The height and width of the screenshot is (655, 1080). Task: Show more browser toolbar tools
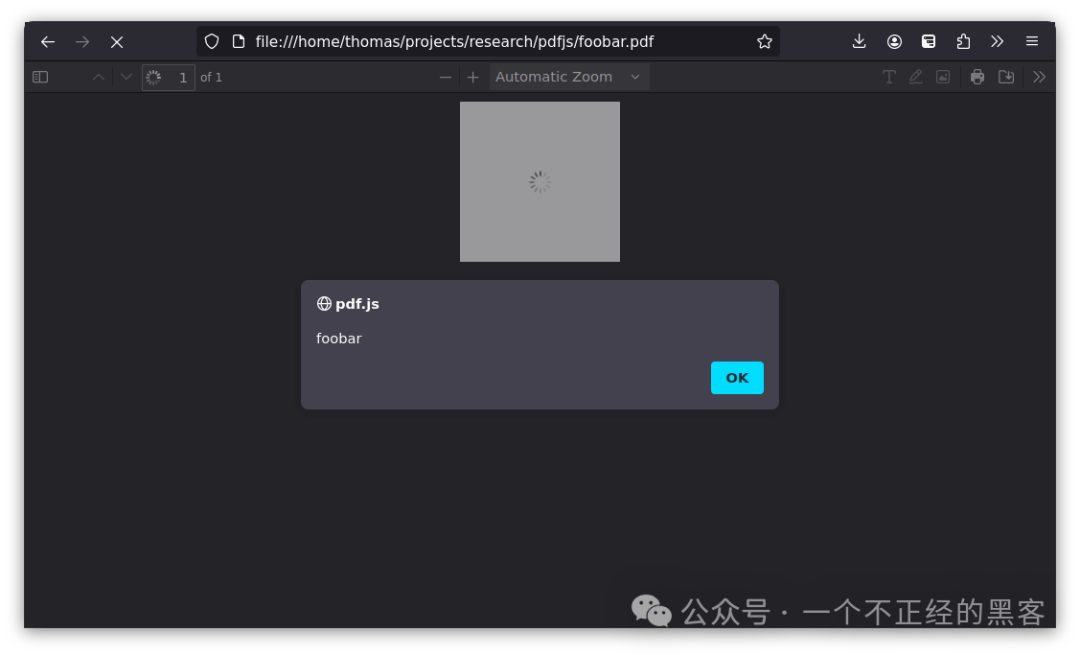(x=997, y=41)
